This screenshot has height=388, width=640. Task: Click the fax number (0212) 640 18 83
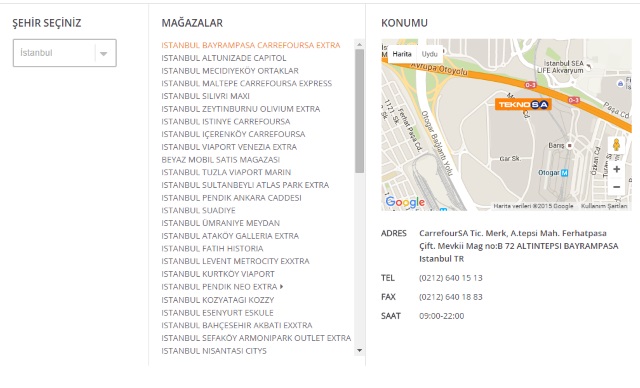[451, 297]
